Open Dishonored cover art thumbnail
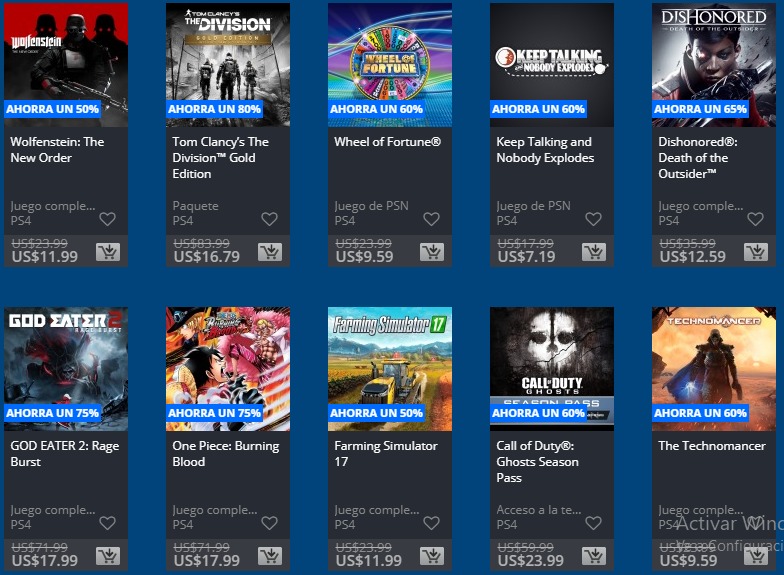This screenshot has height=575, width=784. (714, 65)
